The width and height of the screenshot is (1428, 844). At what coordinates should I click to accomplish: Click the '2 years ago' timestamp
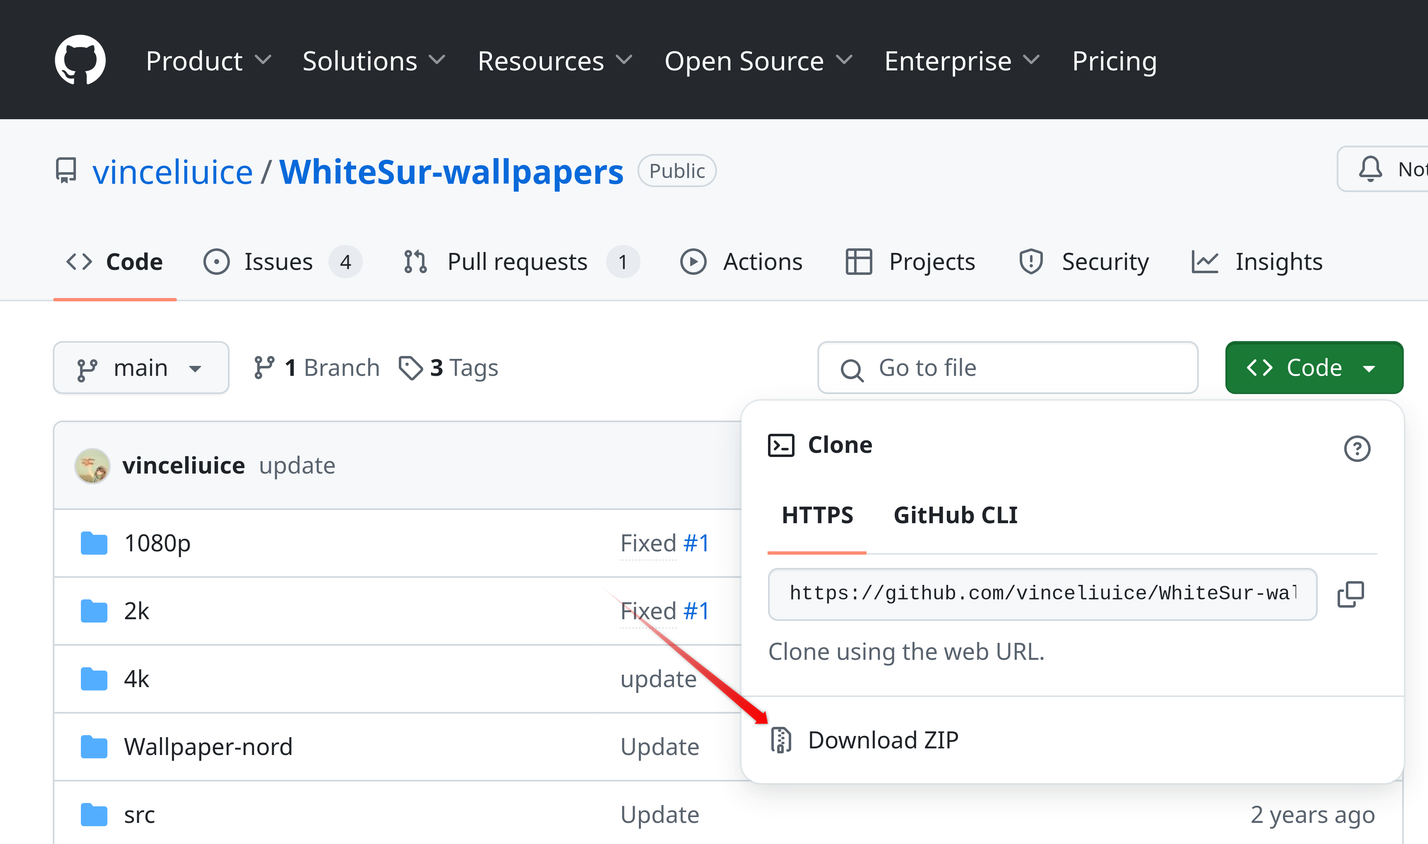[x=1312, y=815]
